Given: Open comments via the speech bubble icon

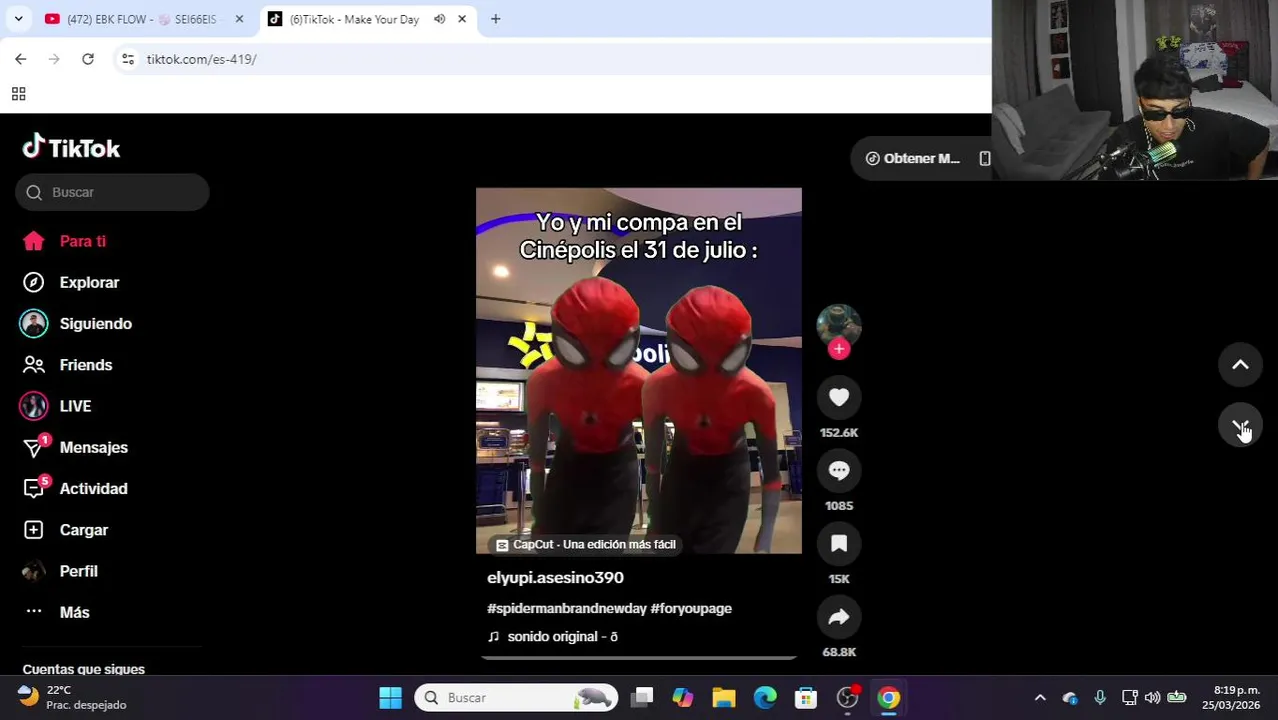Looking at the screenshot, I should click(x=839, y=471).
